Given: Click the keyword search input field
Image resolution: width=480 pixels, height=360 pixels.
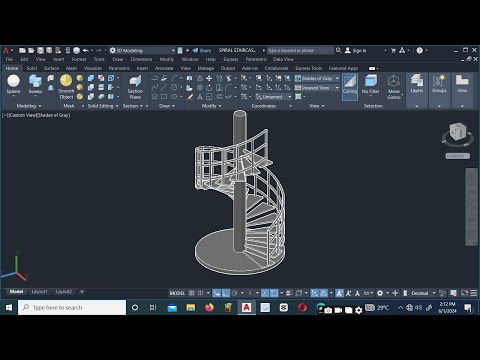Looking at the screenshot, I should tap(300, 50).
